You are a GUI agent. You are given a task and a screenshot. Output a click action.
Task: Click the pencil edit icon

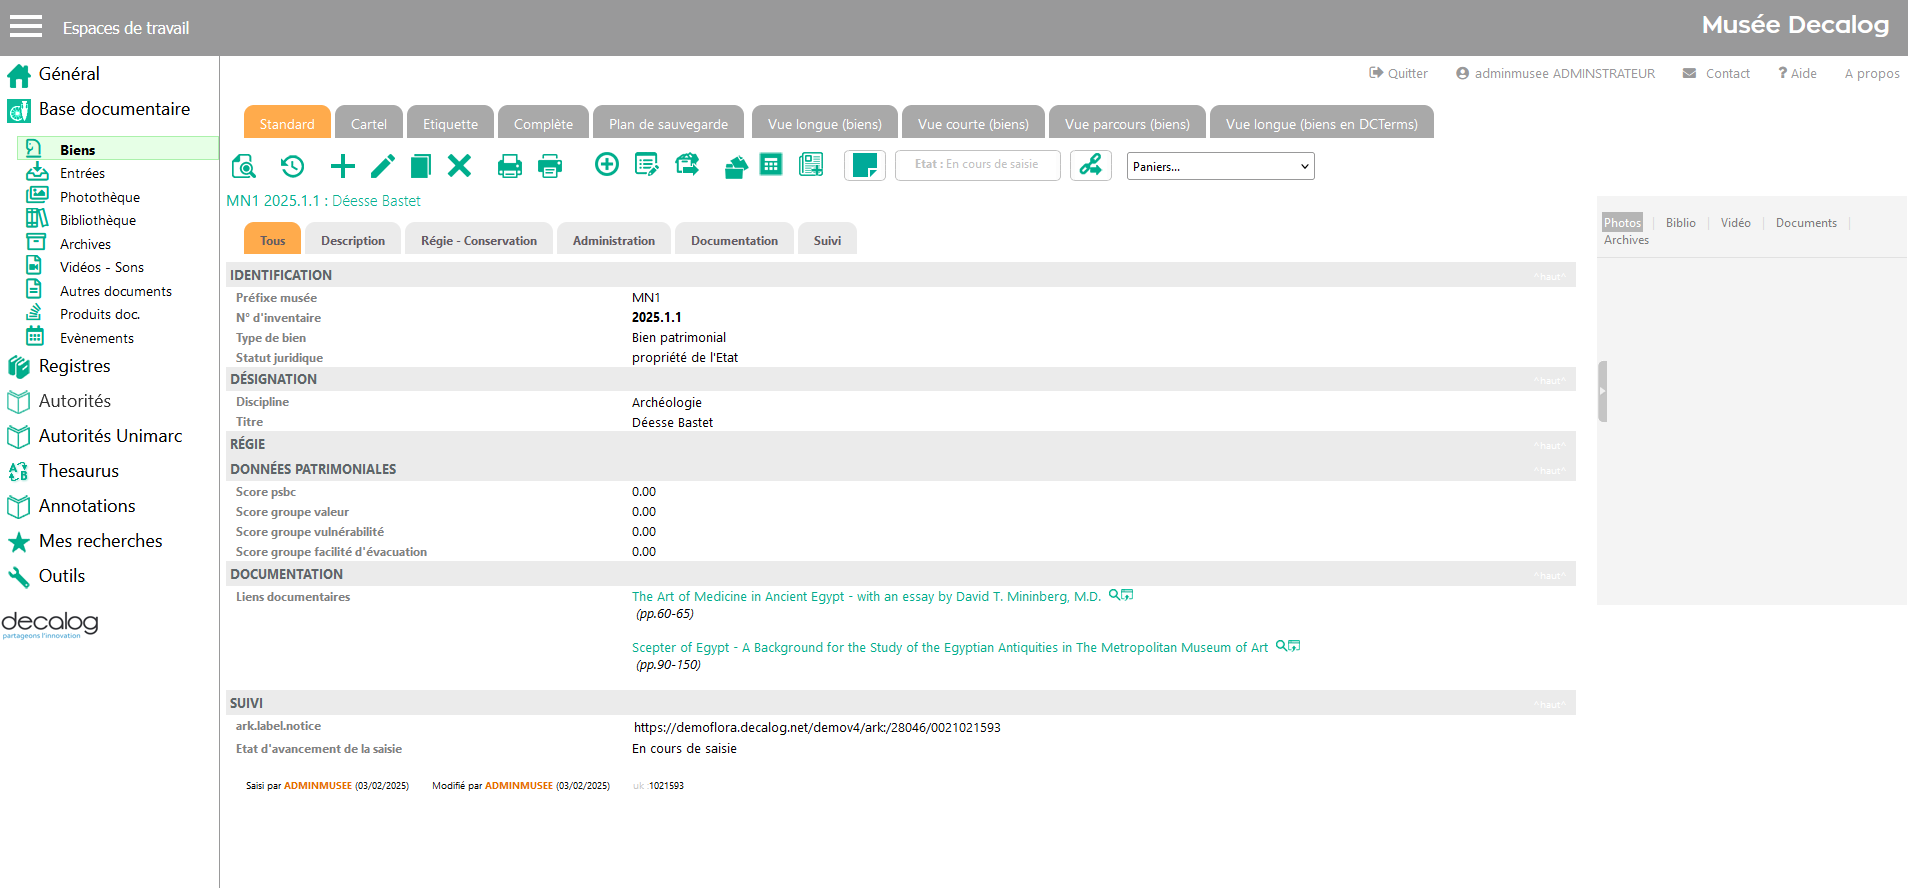point(383,166)
